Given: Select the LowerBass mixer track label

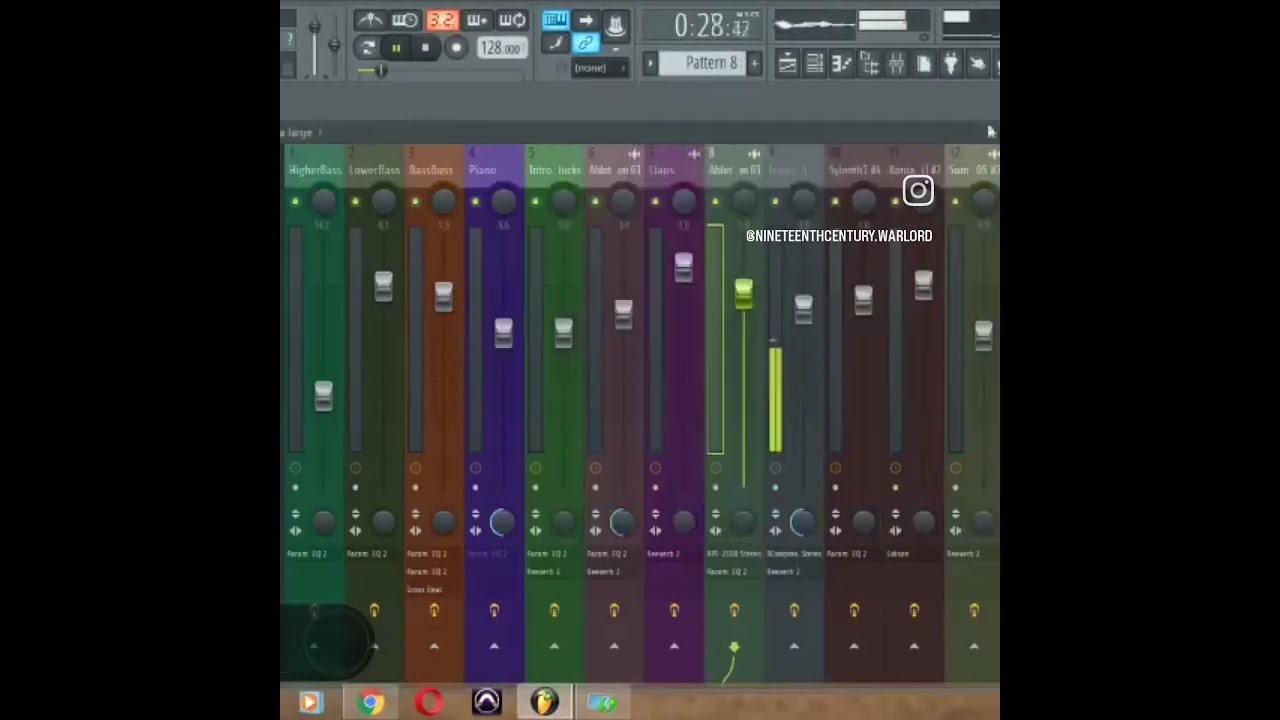Looking at the screenshot, I should [375, 170].
